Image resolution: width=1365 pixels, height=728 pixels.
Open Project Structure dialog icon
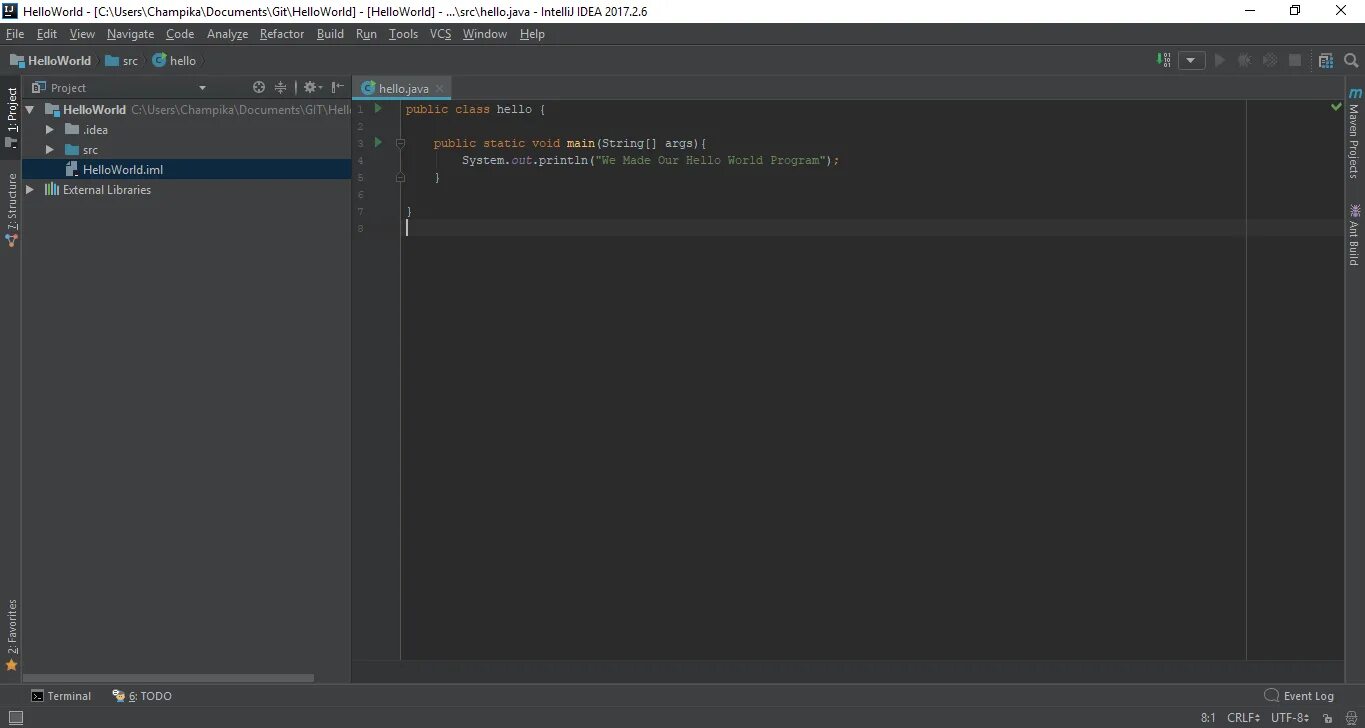[x=1326, y=60]
